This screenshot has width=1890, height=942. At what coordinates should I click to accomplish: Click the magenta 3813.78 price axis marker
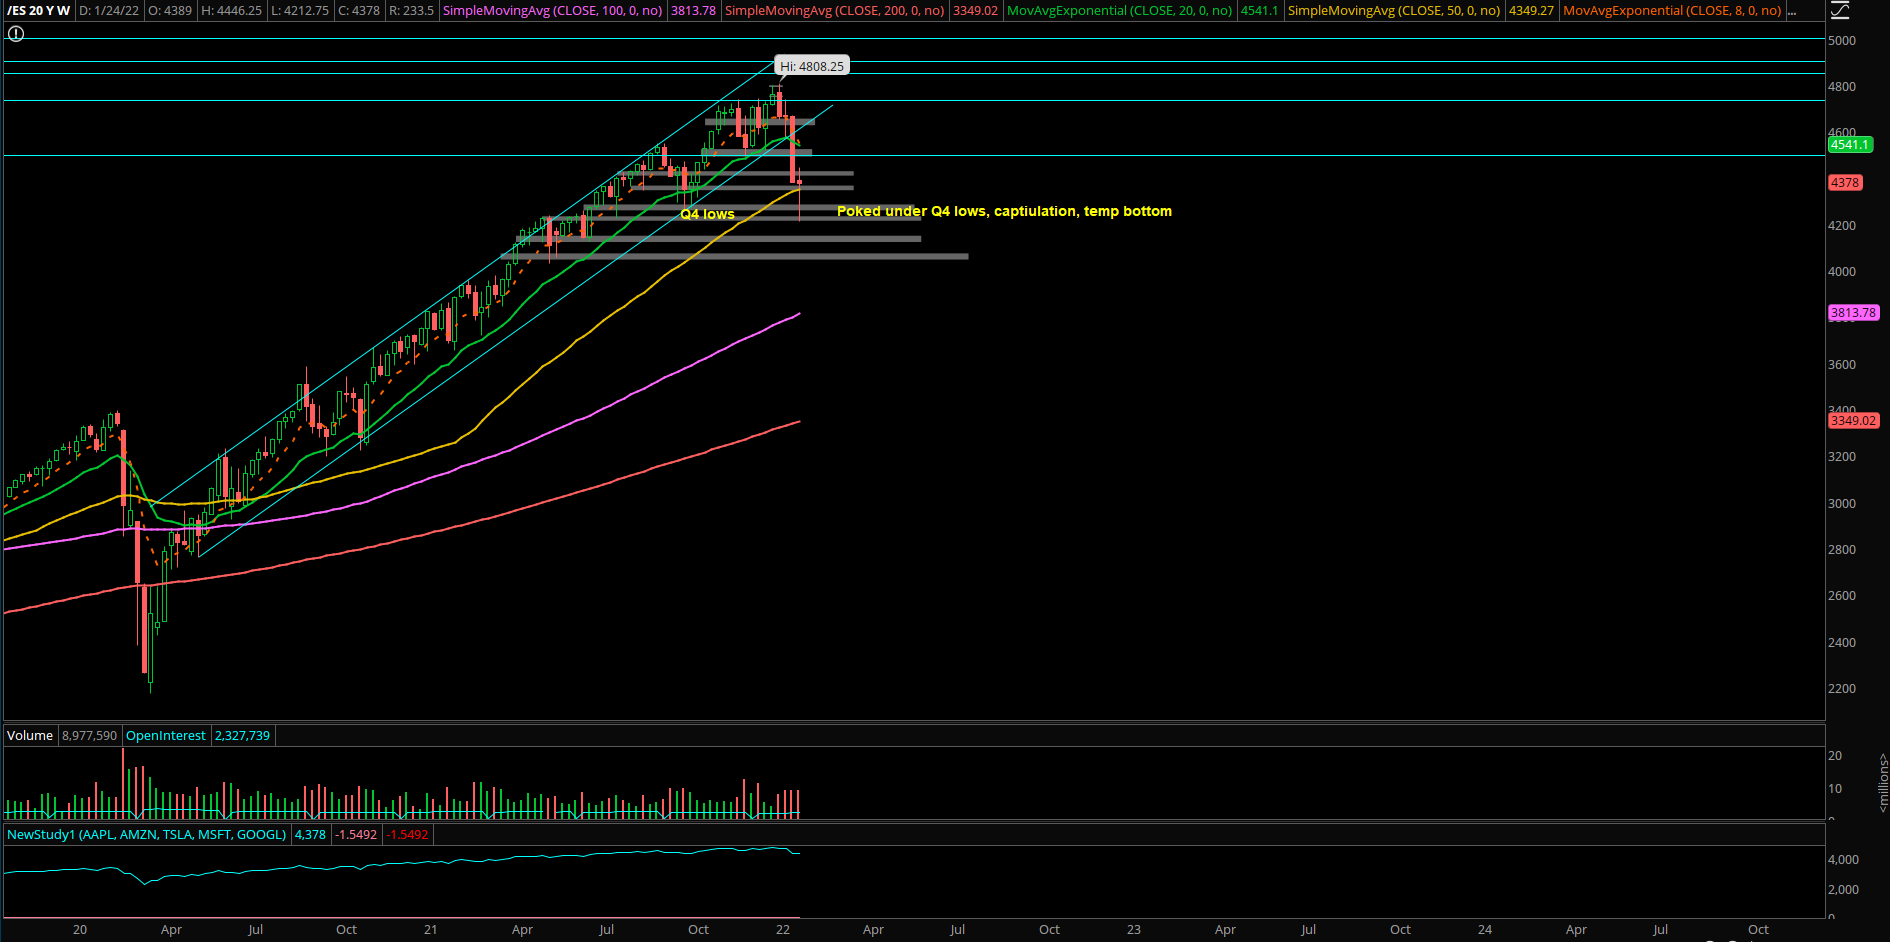coord(1852,313)
